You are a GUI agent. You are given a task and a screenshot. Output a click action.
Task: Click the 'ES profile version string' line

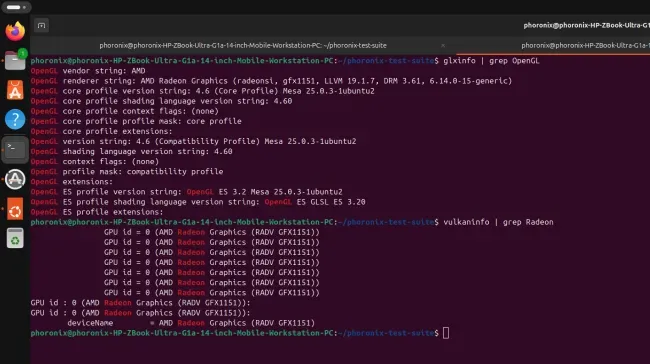tap(187, 192)
